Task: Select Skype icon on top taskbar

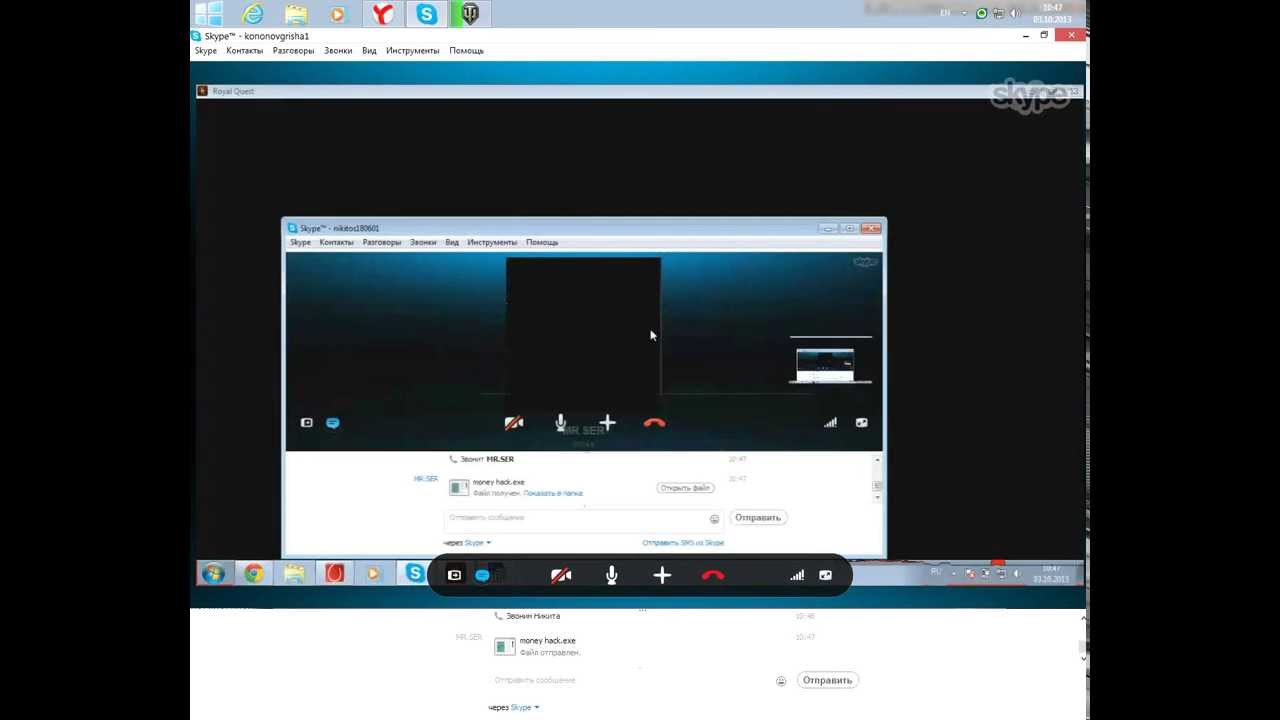Action: coord(427,13)
